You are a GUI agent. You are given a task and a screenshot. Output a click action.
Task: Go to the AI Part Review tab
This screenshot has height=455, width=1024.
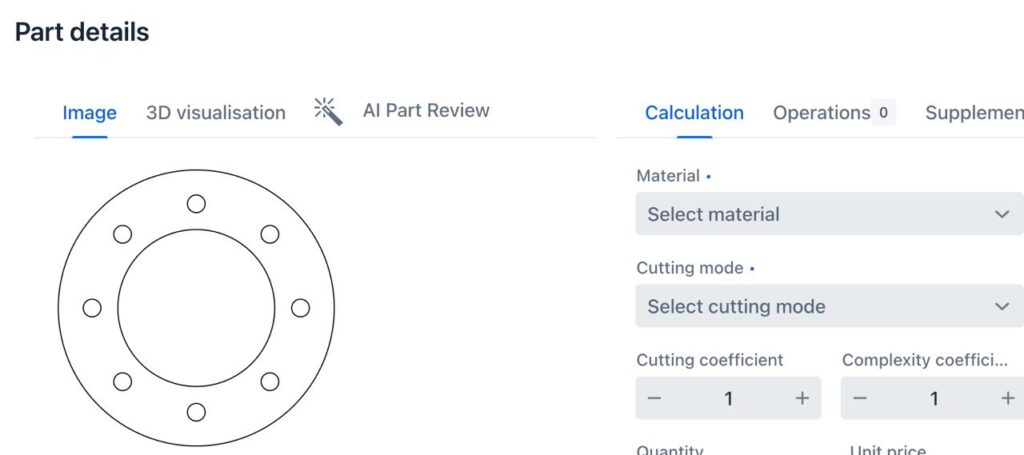point(425,111)
